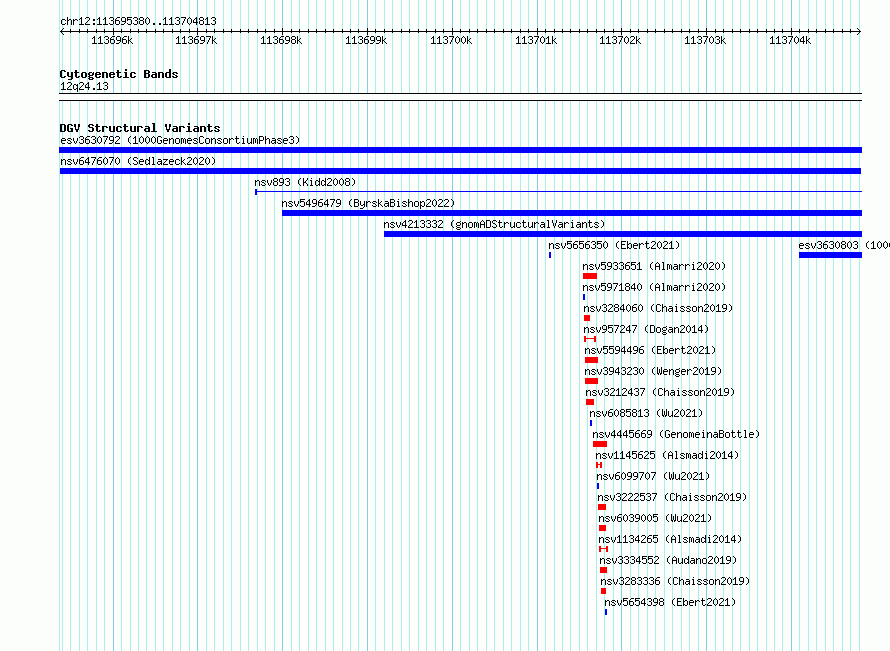Select the red bar under nsv3943230

(591, 381)
